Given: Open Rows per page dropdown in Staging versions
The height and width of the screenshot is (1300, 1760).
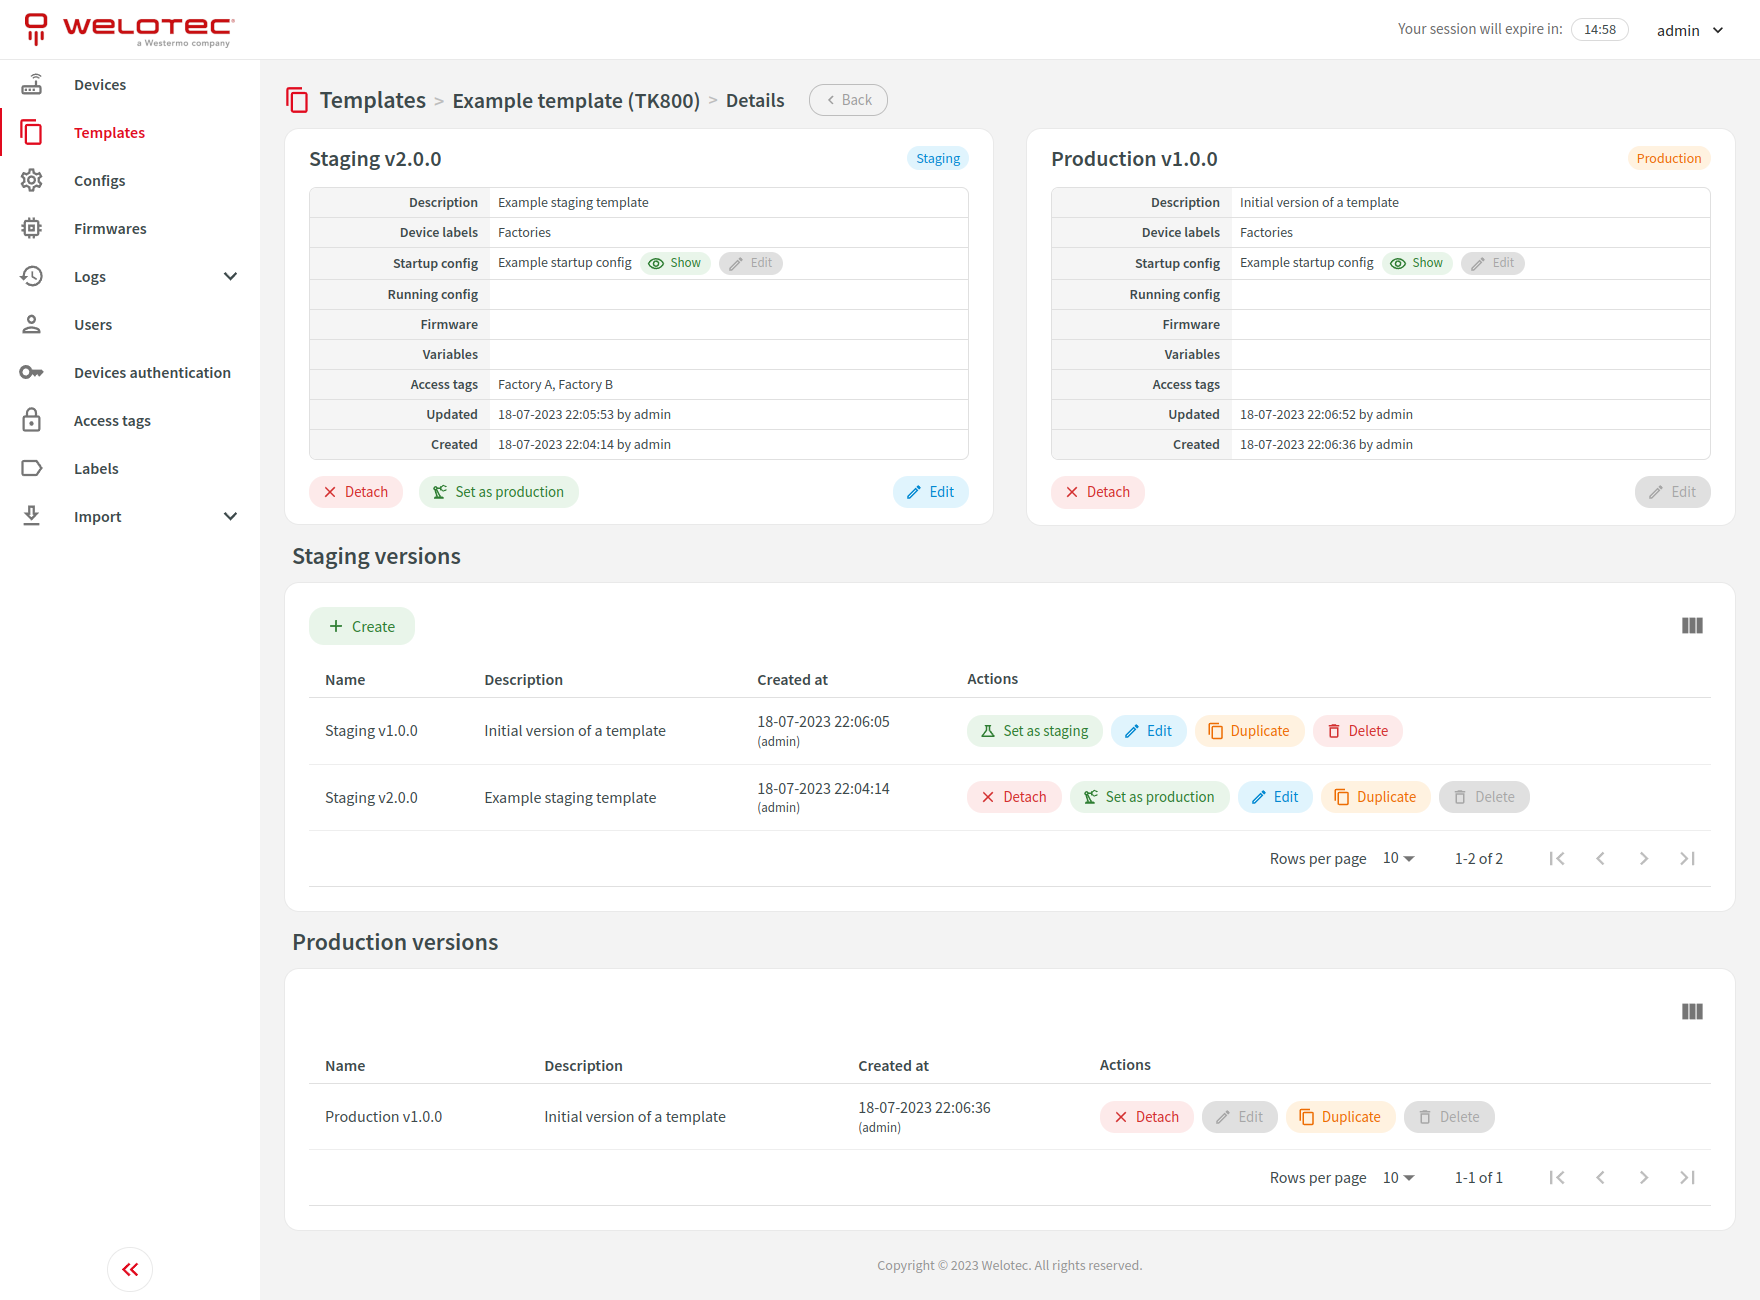Looking at the screenshot, I should (1398, 859).
